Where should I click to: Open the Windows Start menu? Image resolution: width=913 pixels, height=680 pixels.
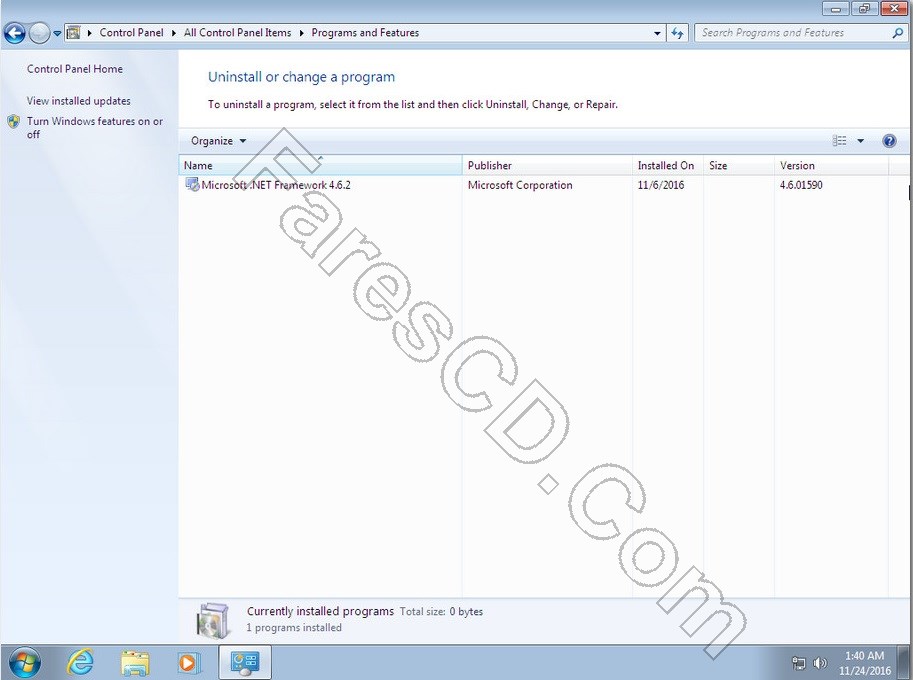pos(23,663)
